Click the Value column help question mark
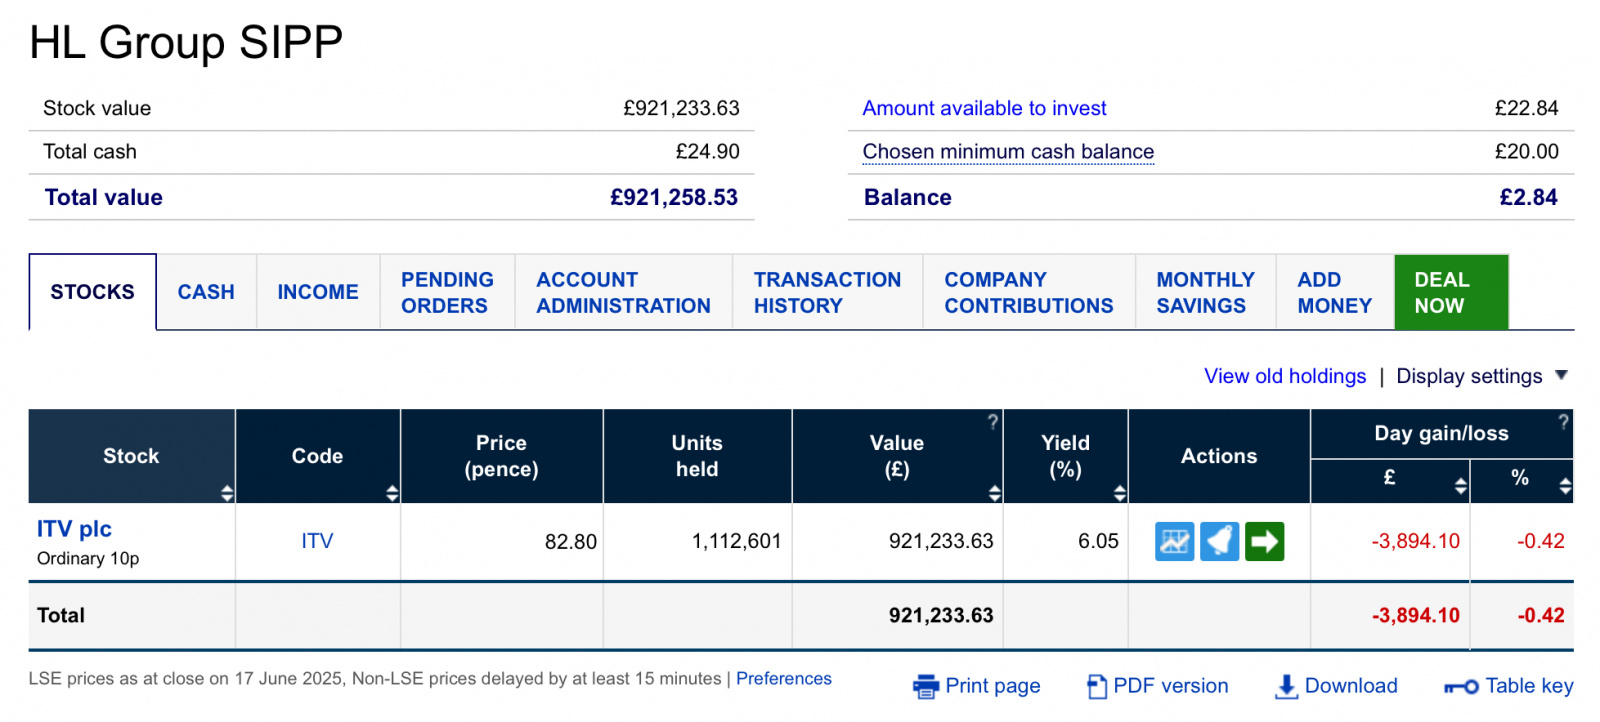The width and height of the screenshot is (1600, 722). point(993,422)
